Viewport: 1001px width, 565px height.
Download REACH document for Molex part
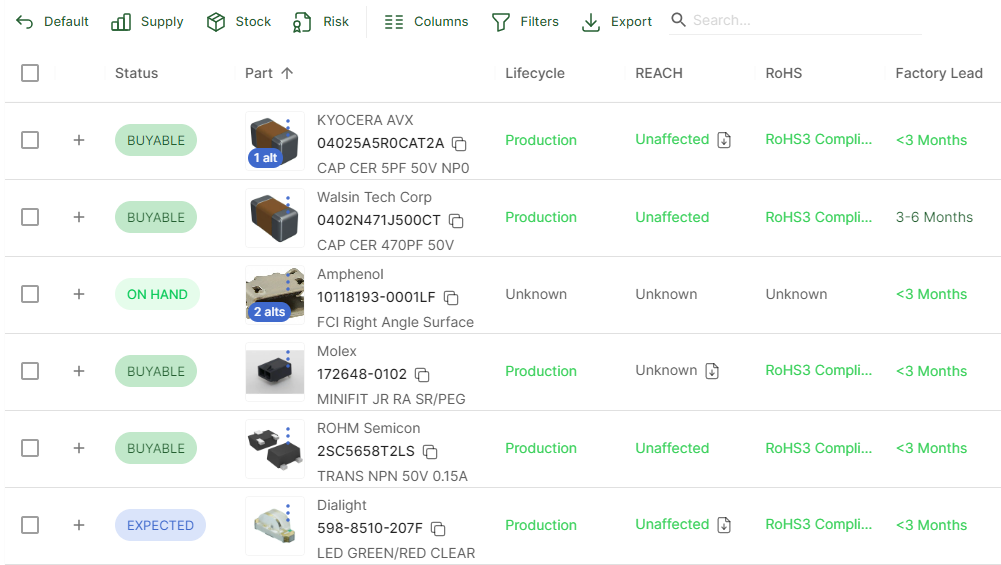712,371
